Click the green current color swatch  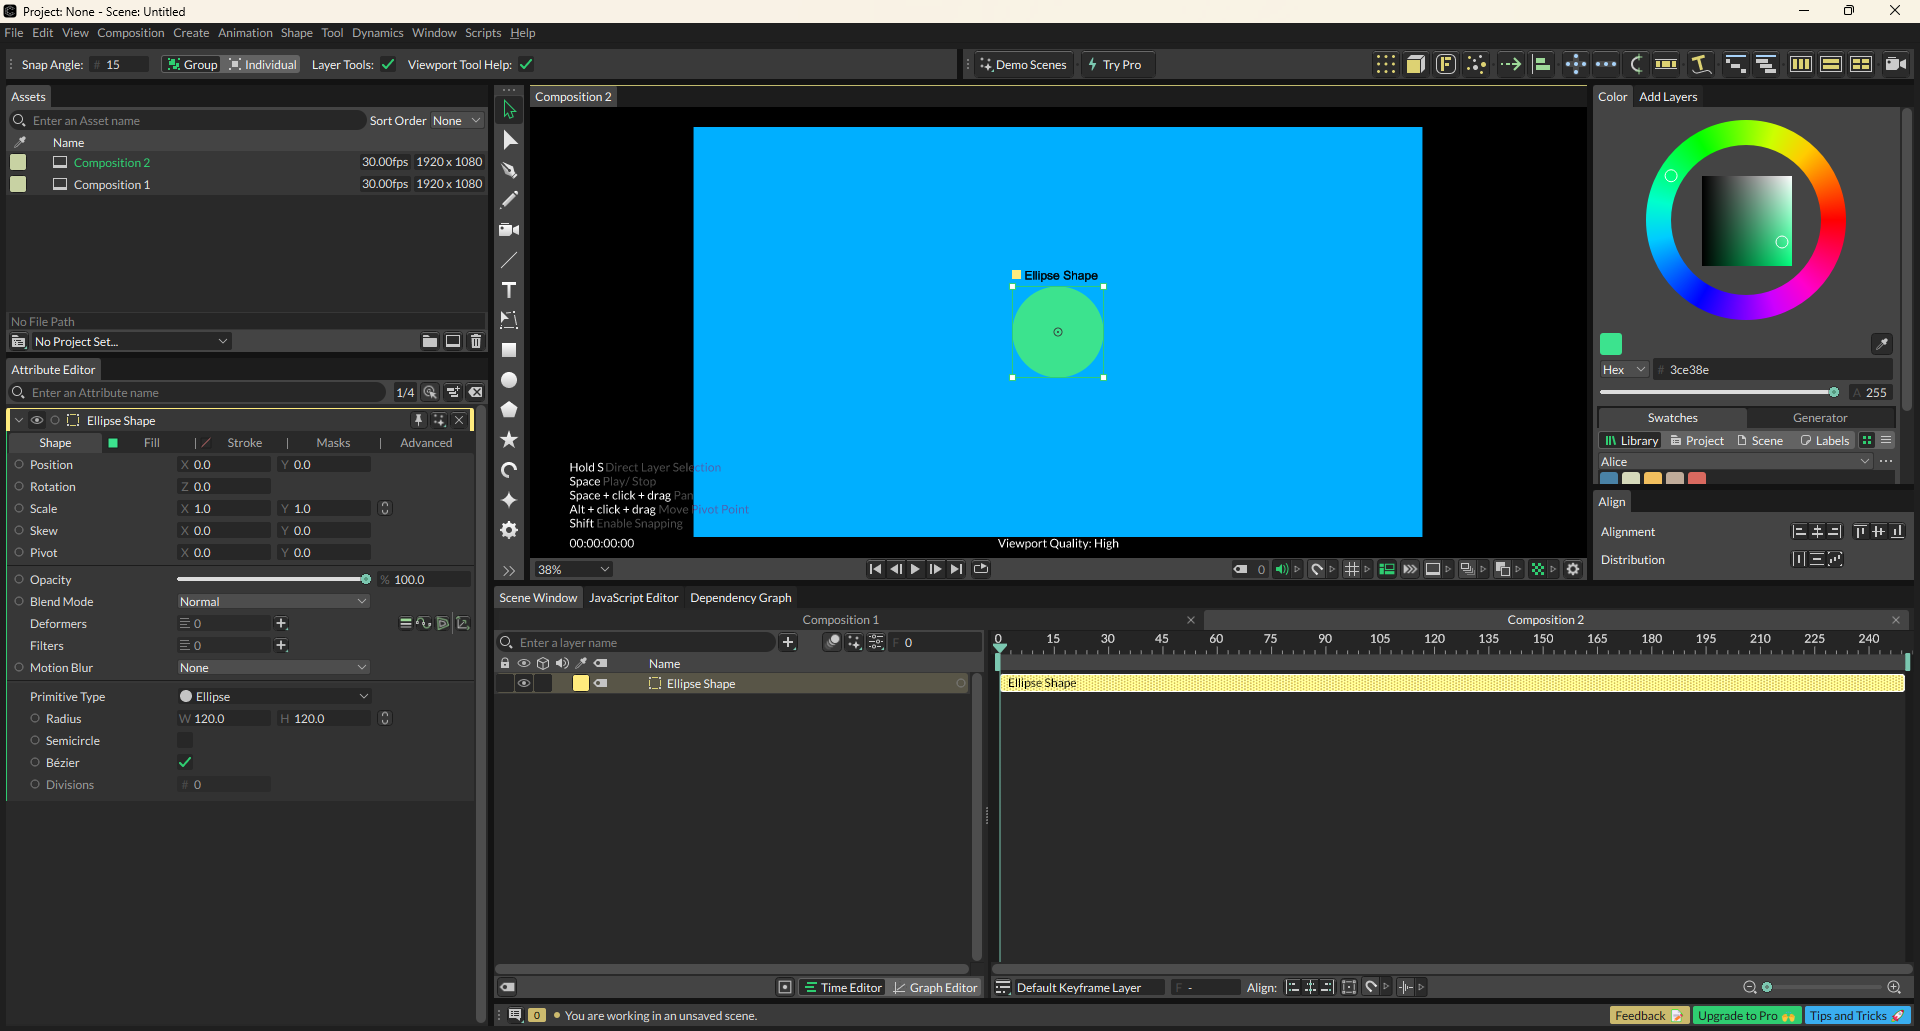pos(1611,344)
